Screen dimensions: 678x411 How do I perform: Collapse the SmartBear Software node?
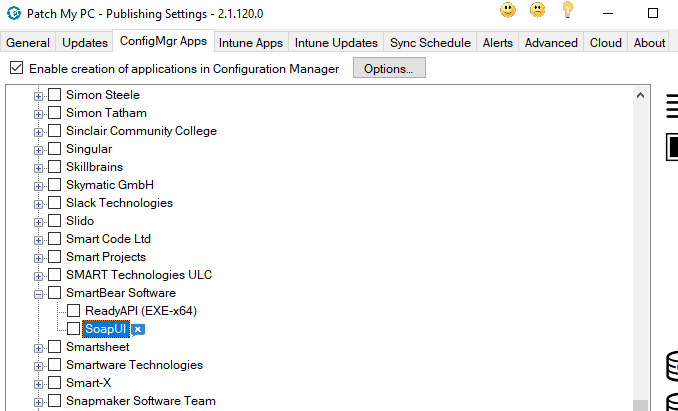coord(38,294)
